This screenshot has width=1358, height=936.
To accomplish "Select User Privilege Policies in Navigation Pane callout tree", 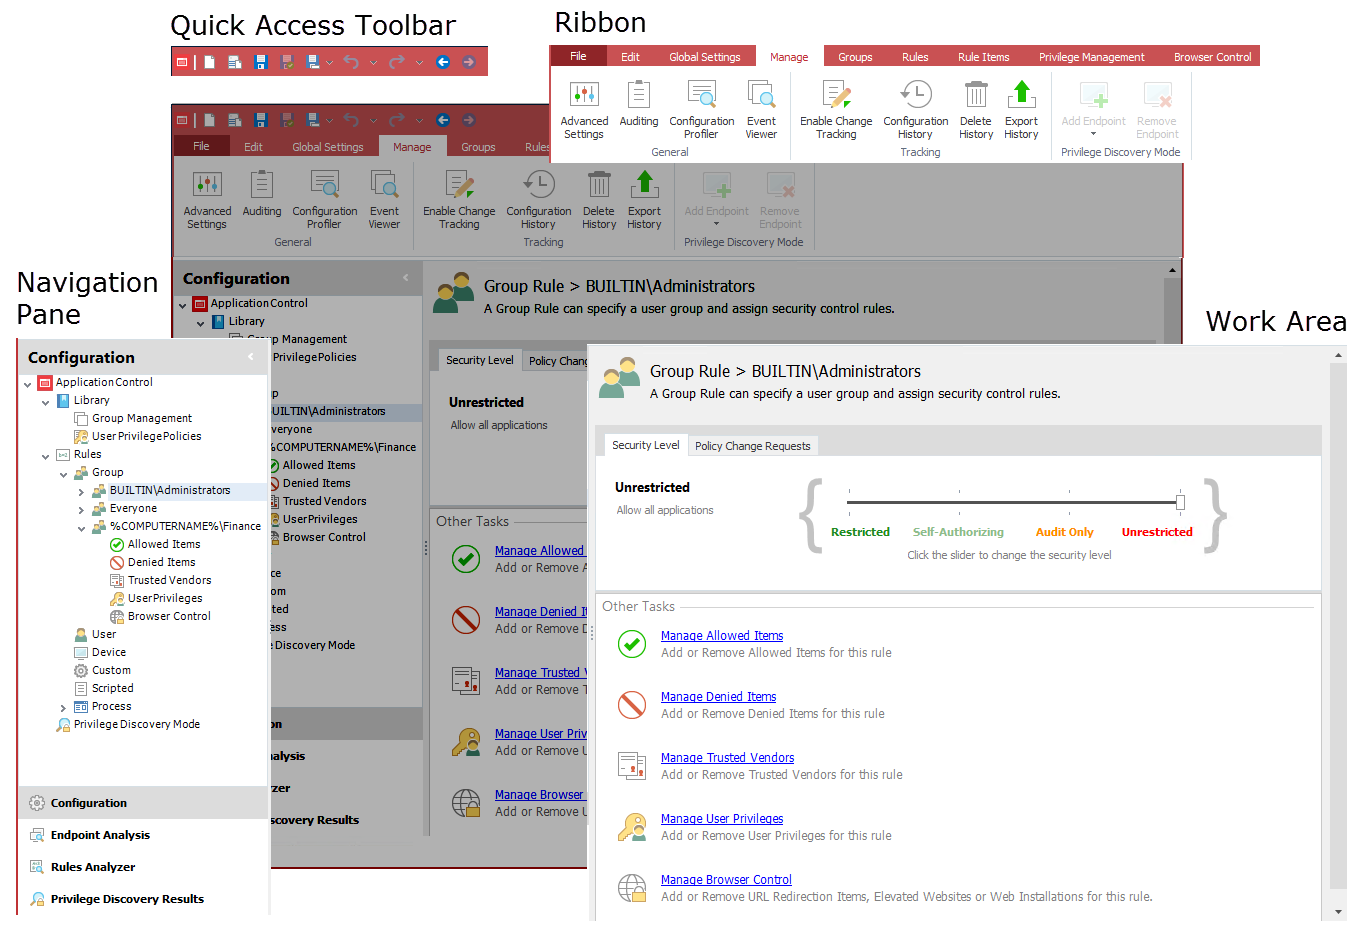I will 147,437.
